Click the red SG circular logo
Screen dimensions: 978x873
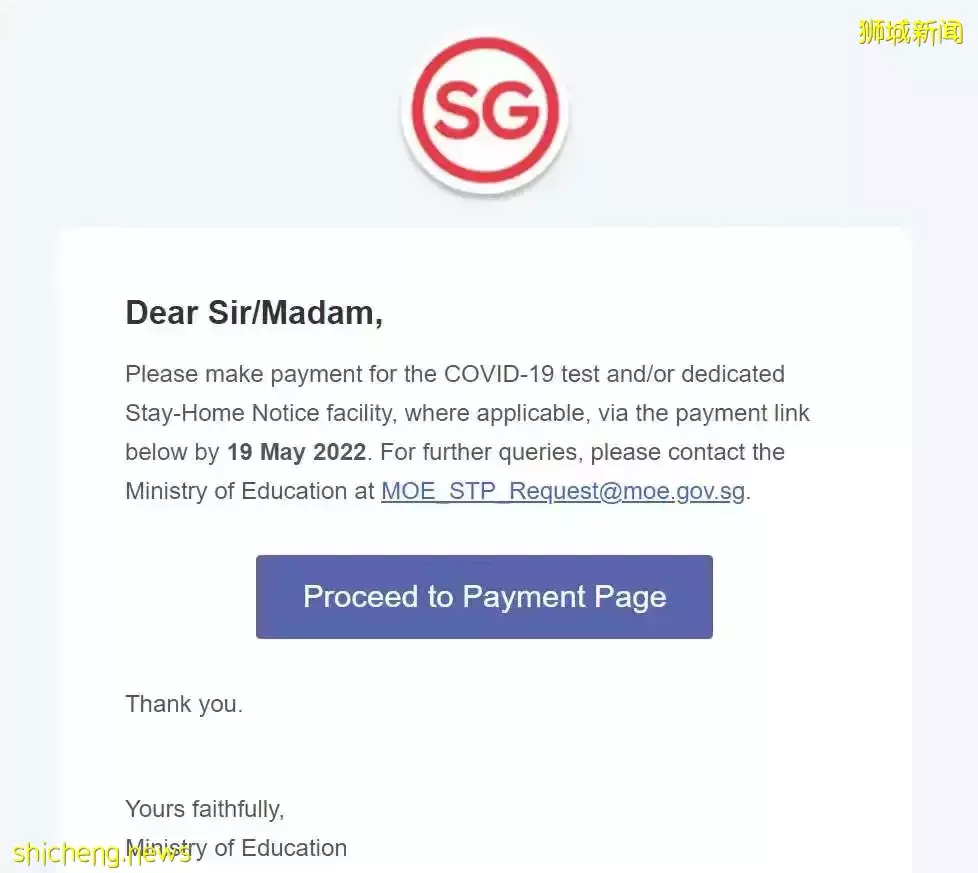pos(485,112)
